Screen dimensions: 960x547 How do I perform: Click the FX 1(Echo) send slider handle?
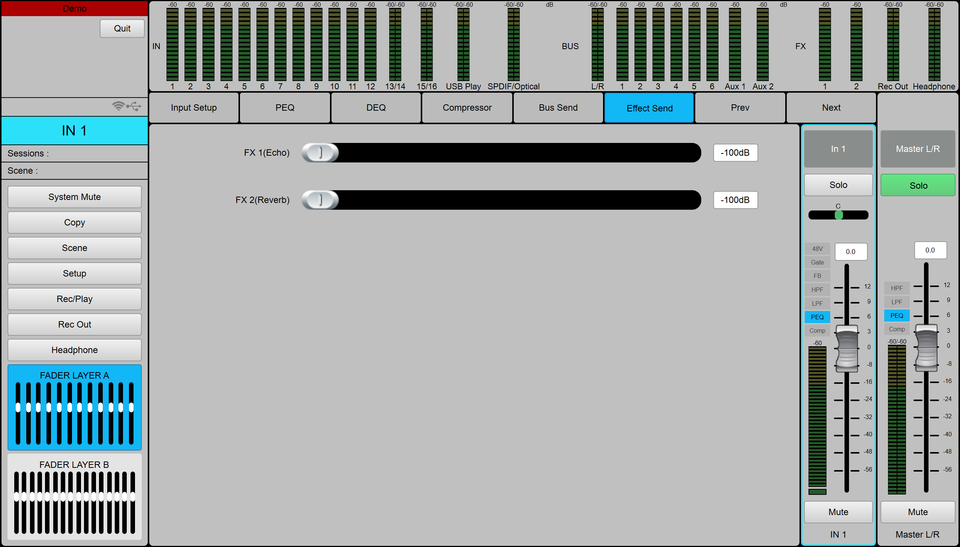(x=320, y=153)
